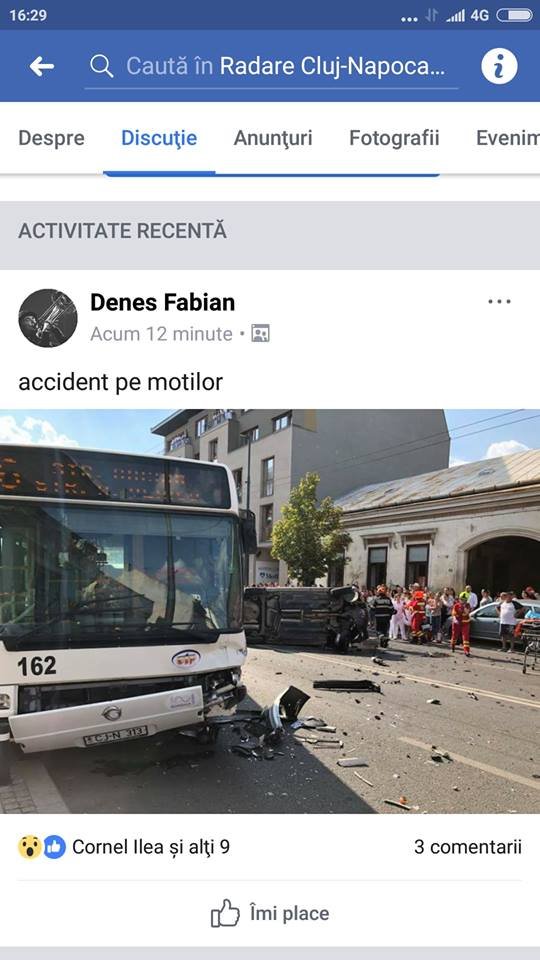View the wow reaction emoji
The height and width of the screenshot is (960, 540).
tap(29, 847)
